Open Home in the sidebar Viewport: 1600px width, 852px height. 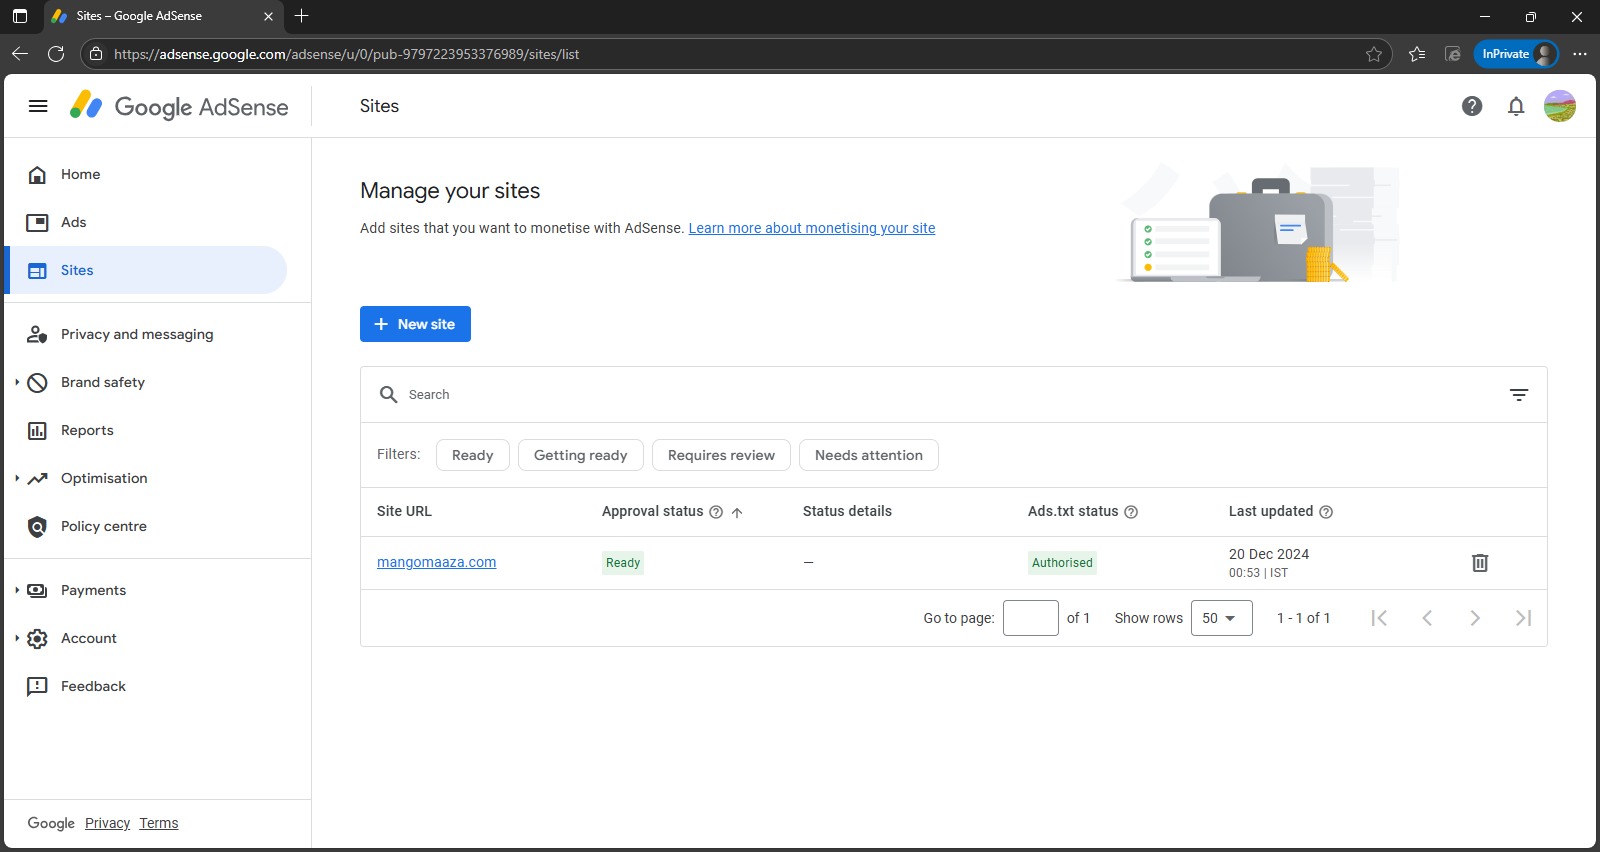pos(145,174)
